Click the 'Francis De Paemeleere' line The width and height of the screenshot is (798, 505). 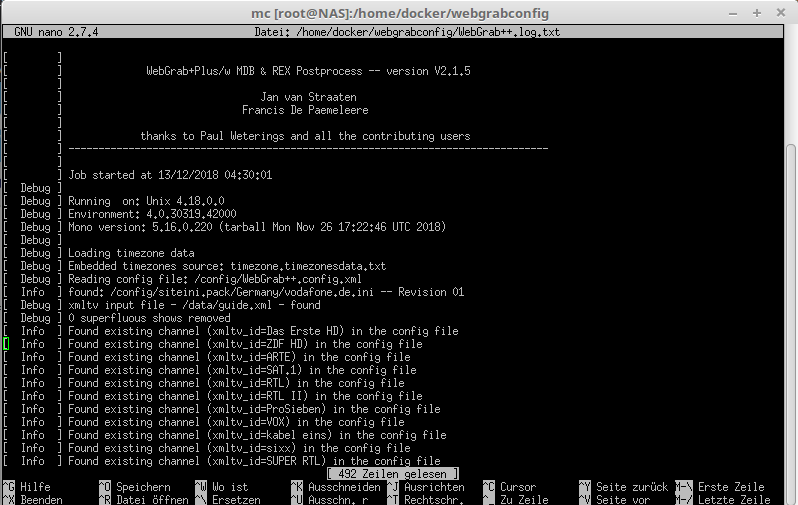pyautogui.click(x=305, y=110)
